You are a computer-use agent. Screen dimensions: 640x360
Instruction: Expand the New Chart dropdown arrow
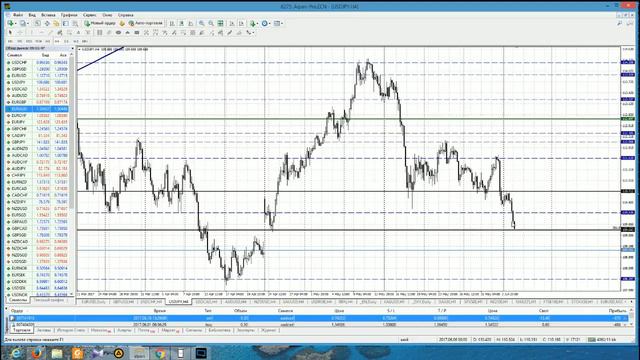point(16,23)
